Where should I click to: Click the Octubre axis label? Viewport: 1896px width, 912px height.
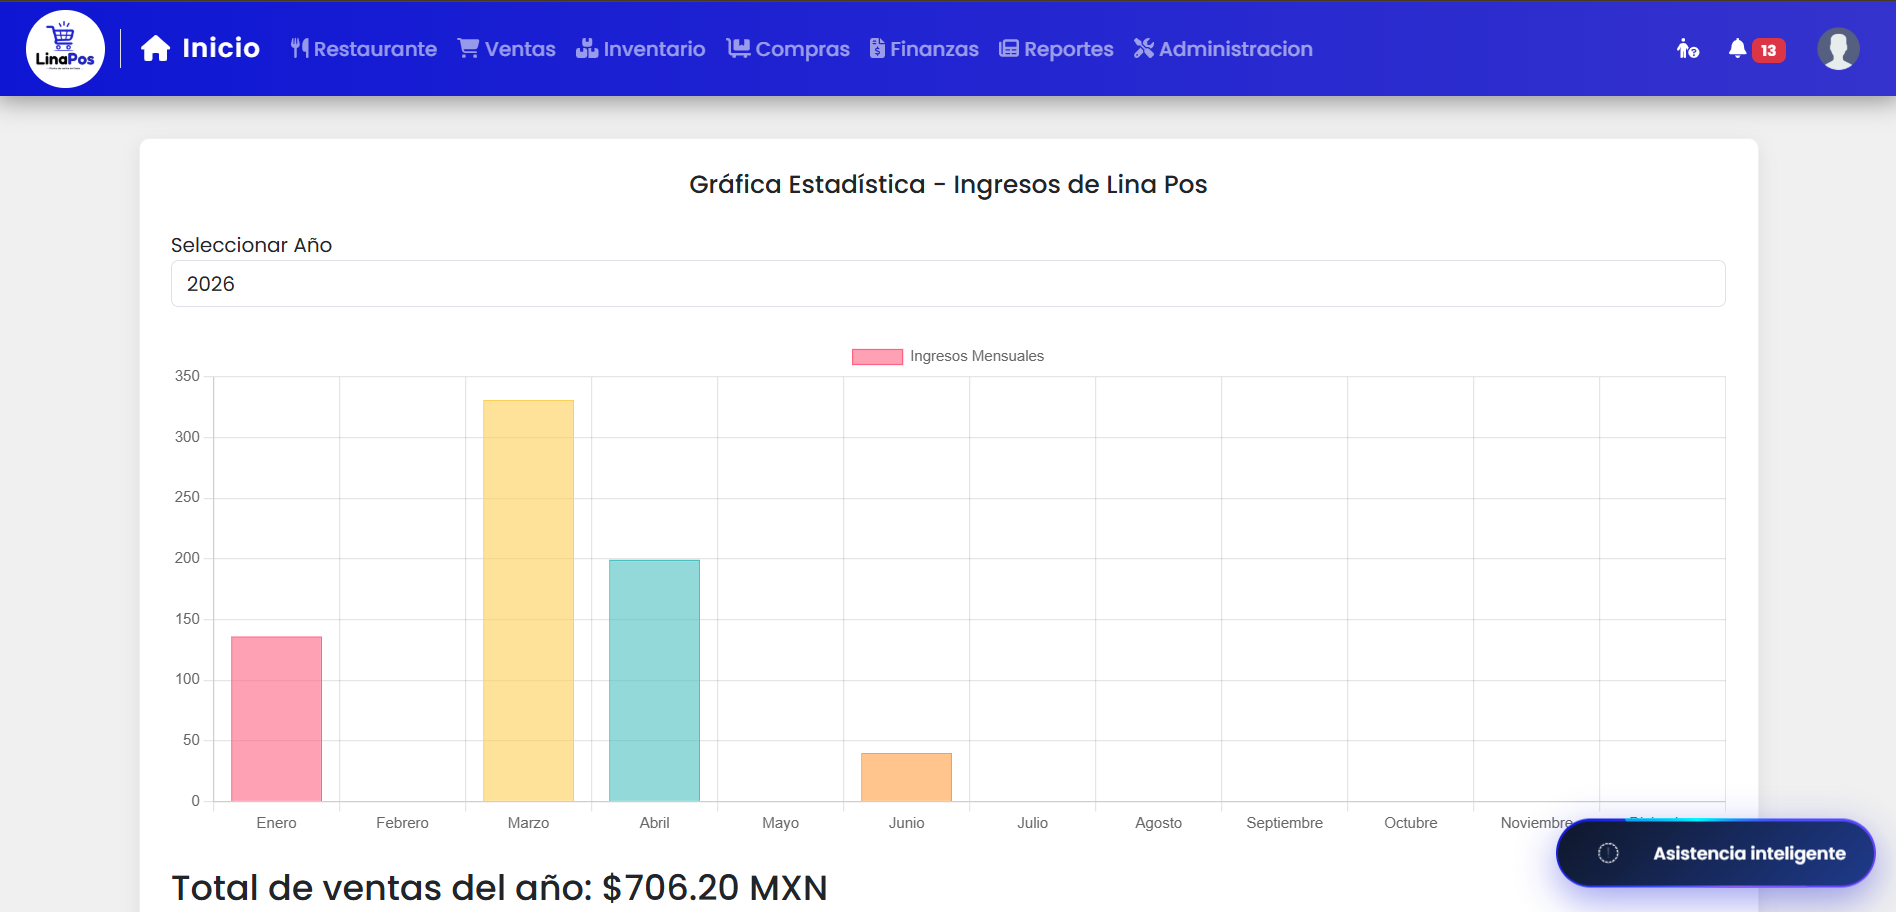coord(1410,823)
